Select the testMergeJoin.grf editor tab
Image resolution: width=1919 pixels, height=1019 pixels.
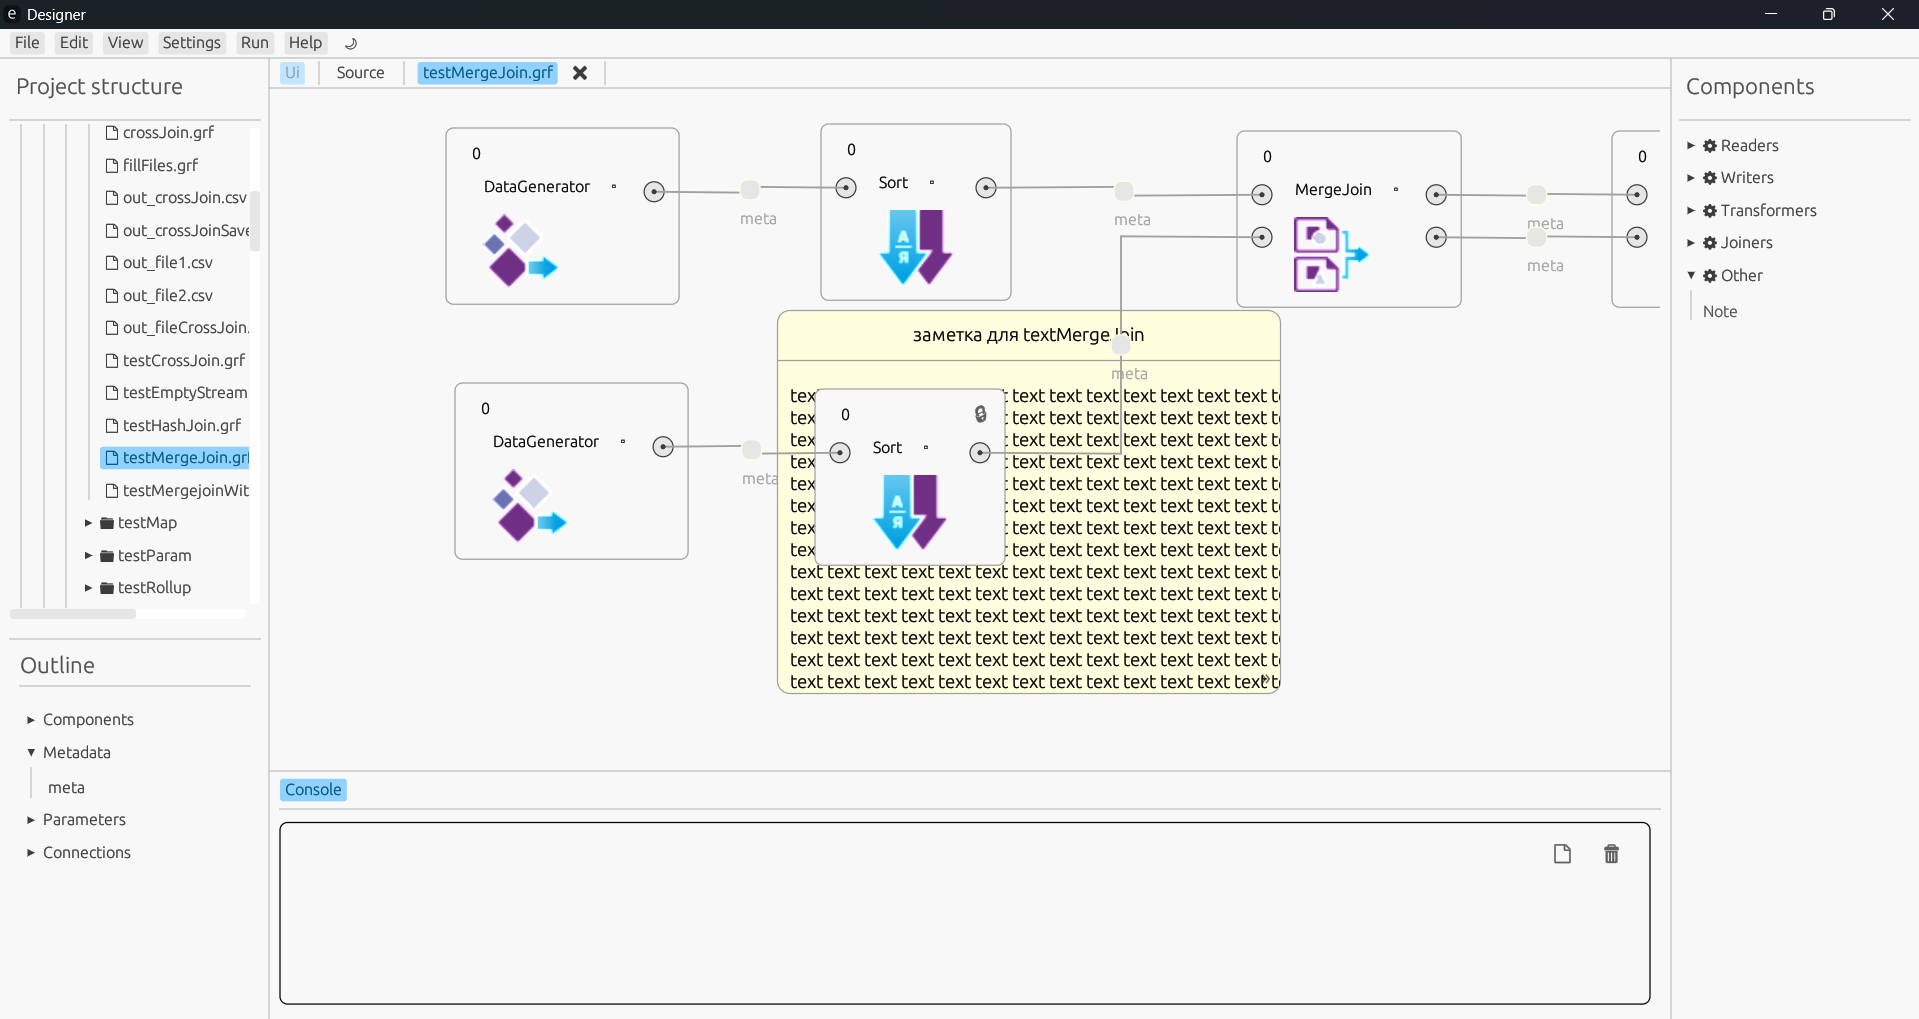pos(488,73)
